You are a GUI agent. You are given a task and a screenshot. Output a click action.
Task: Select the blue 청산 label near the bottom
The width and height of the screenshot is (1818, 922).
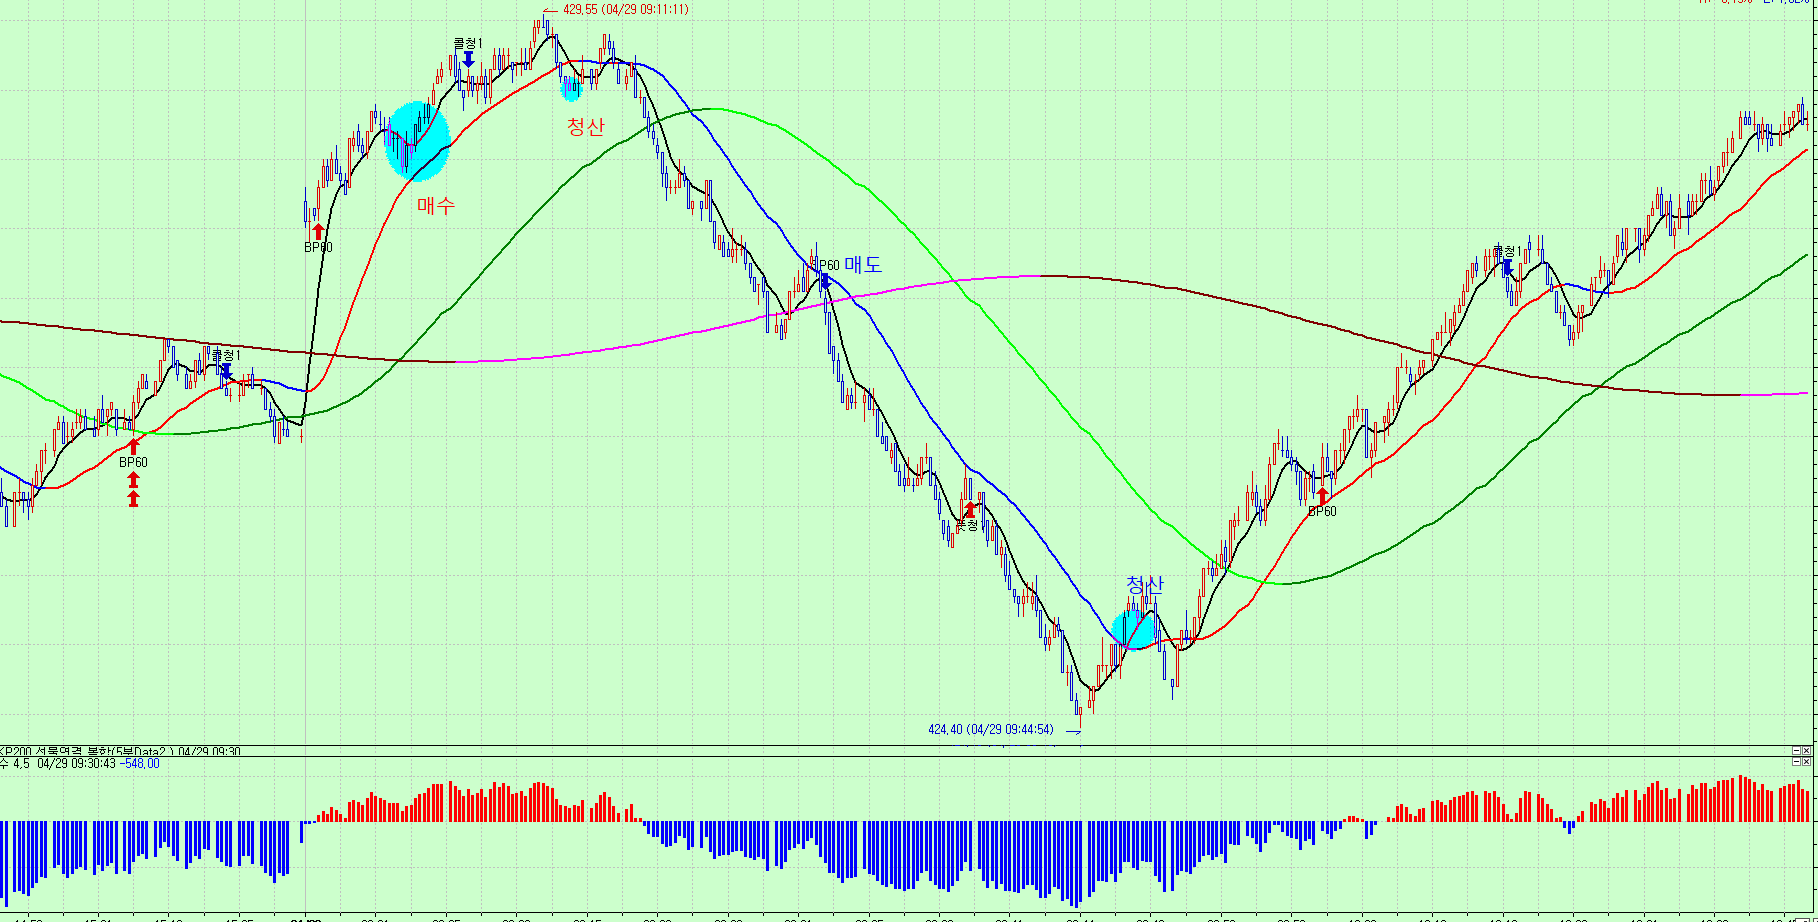click(1144, 585)
